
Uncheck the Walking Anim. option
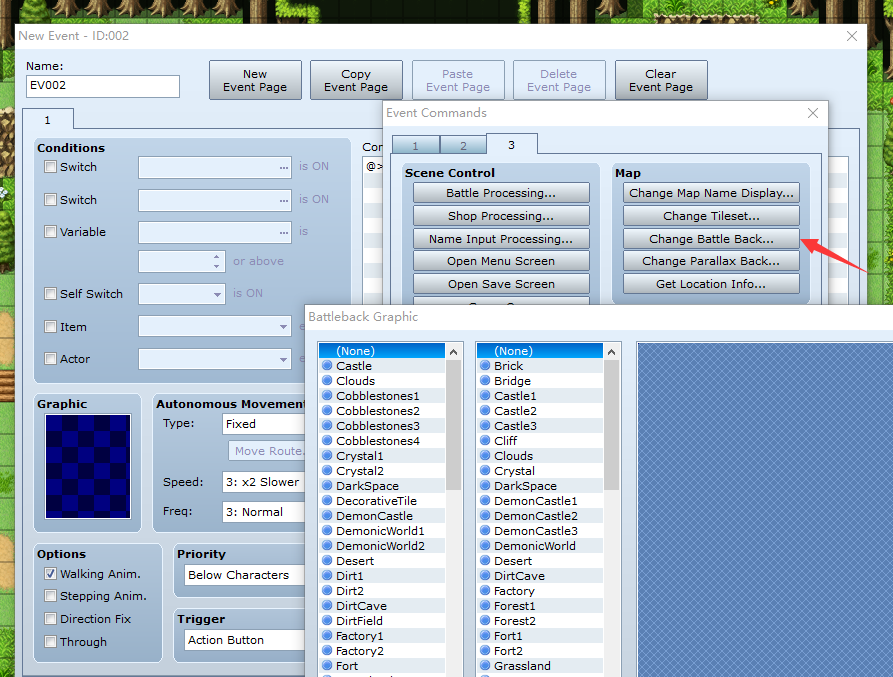point(51,574)
